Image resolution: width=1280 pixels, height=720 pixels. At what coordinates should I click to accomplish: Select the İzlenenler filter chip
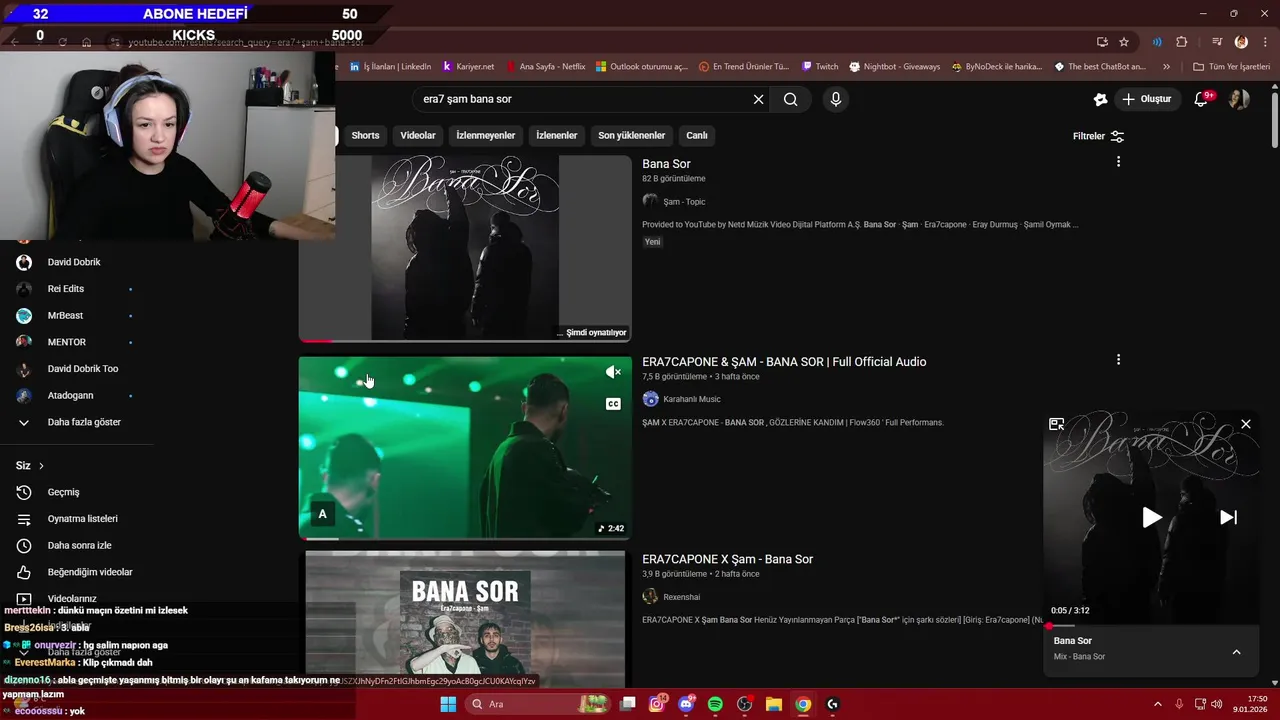click(x=557, y=135)
